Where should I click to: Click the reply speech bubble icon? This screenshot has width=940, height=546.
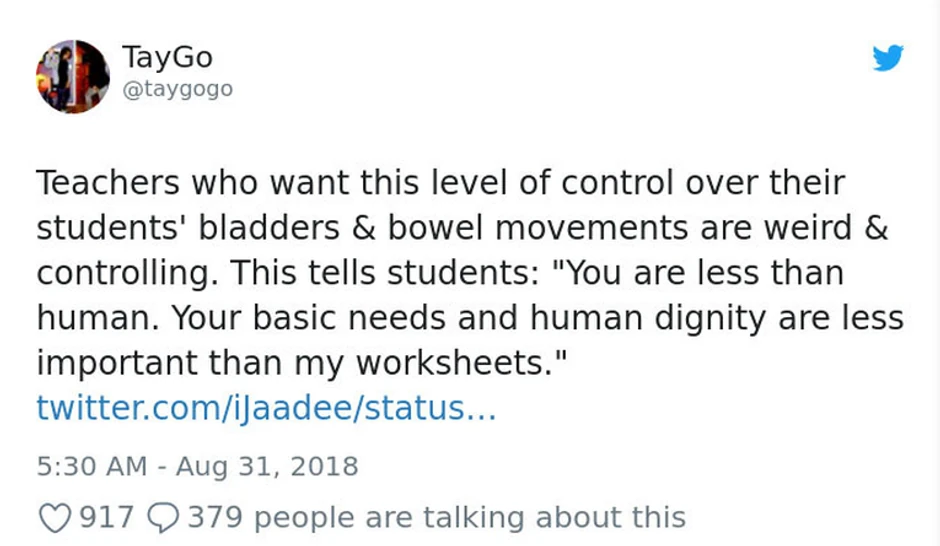coord(161,516)
